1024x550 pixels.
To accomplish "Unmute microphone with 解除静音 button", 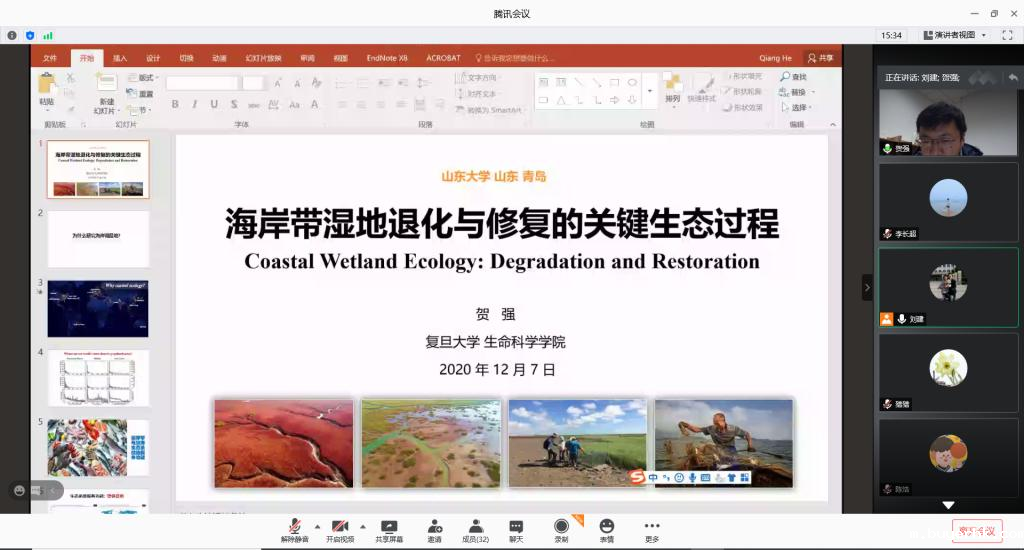I will pyautogui.click(x=295, y=529).
